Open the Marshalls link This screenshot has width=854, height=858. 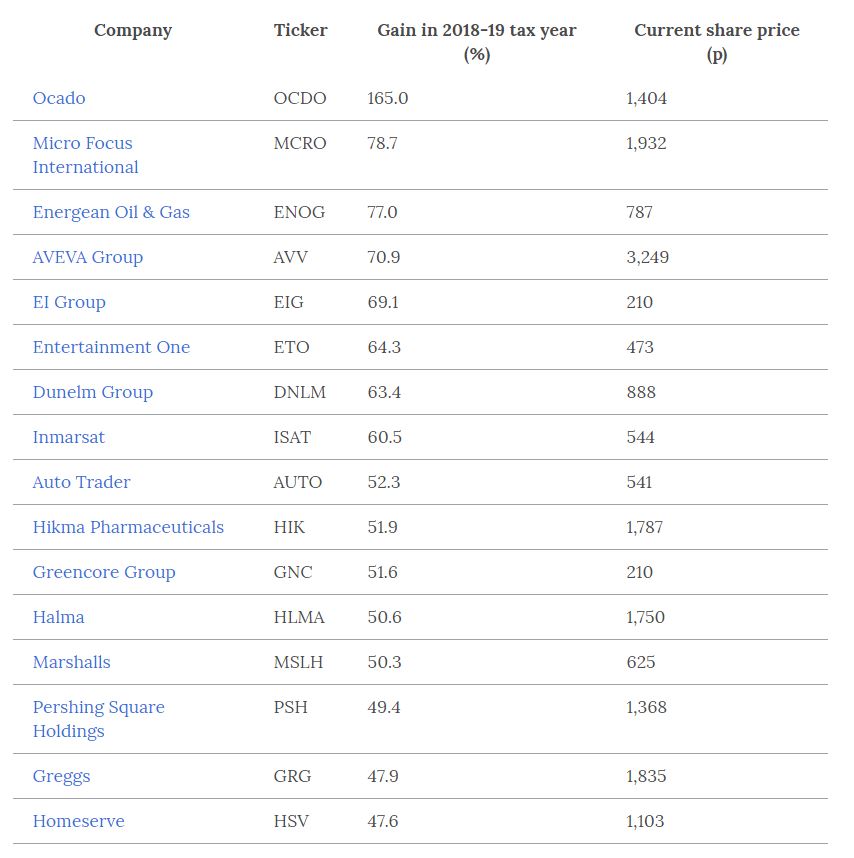click(x=71, y=663)
